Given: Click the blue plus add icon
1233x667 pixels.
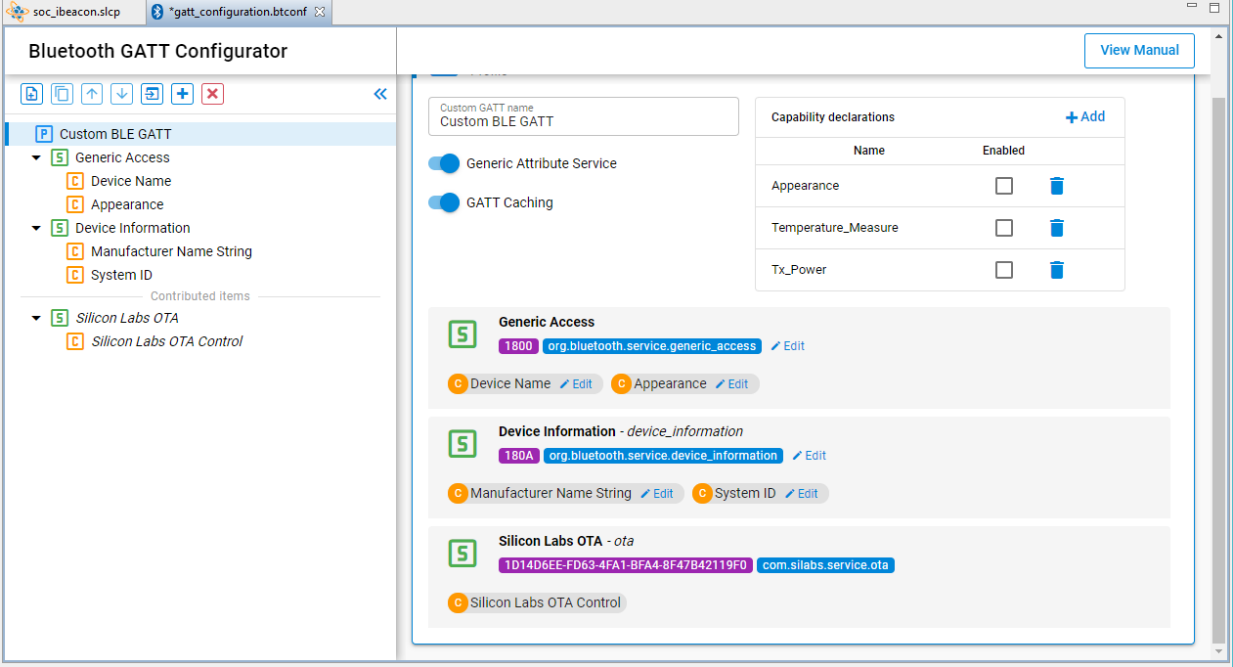Looking at the screenshot, I should click(182, 94).
